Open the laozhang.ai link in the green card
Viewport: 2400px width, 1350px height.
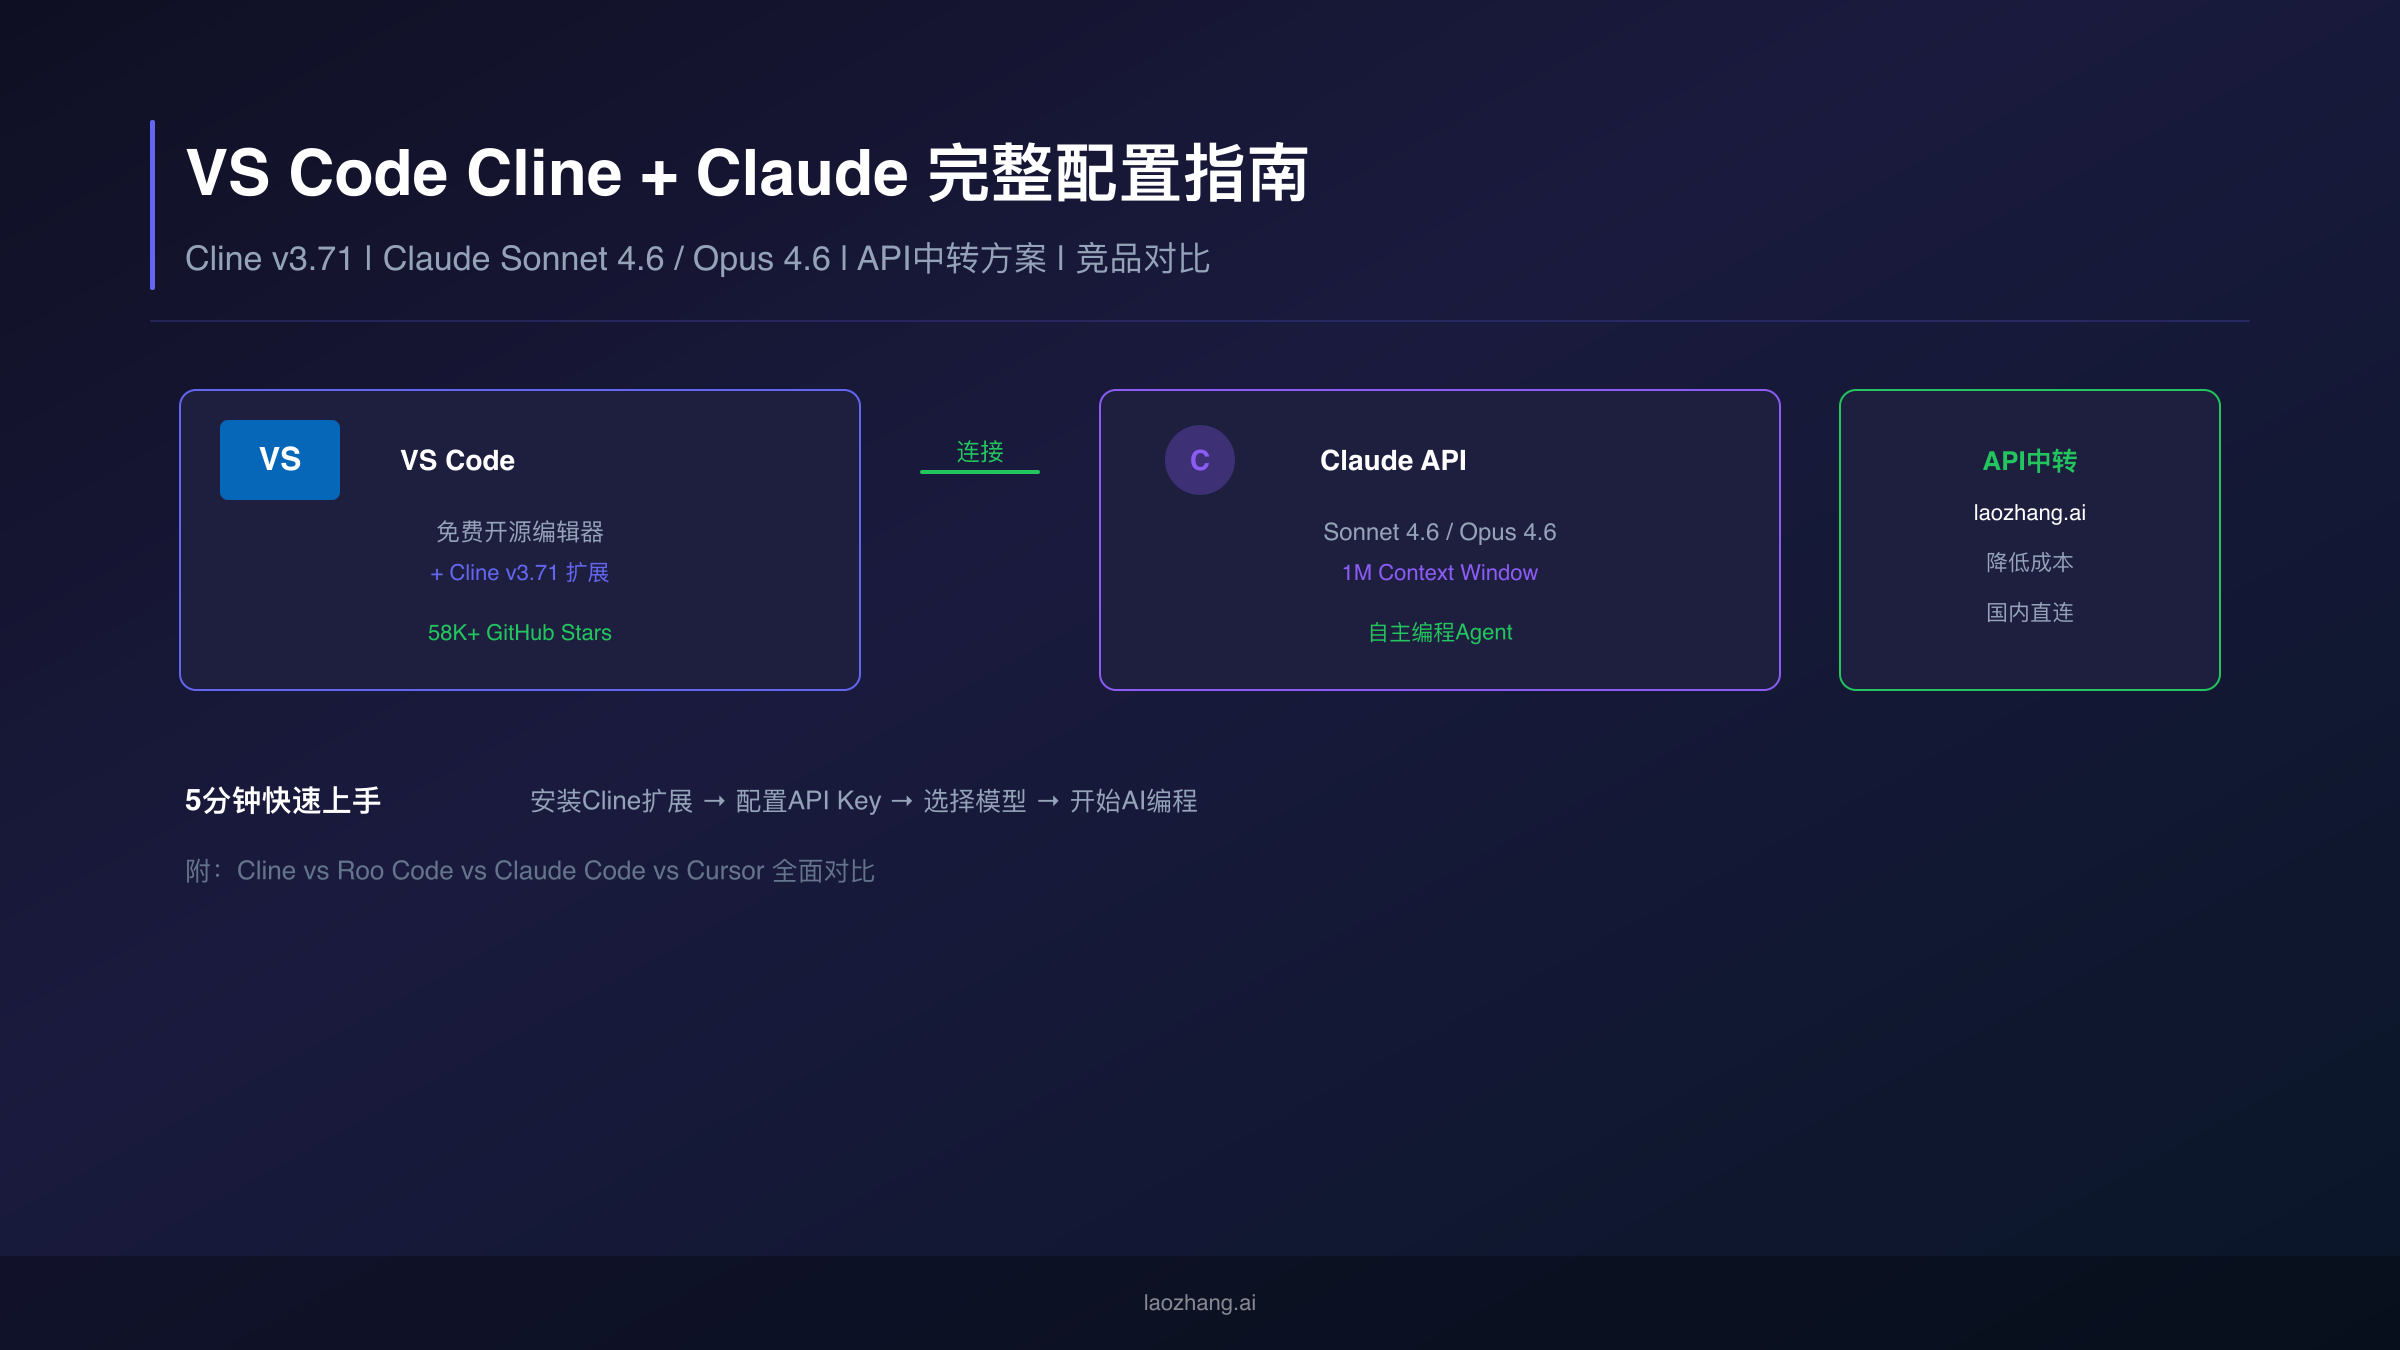[2030, 512]
